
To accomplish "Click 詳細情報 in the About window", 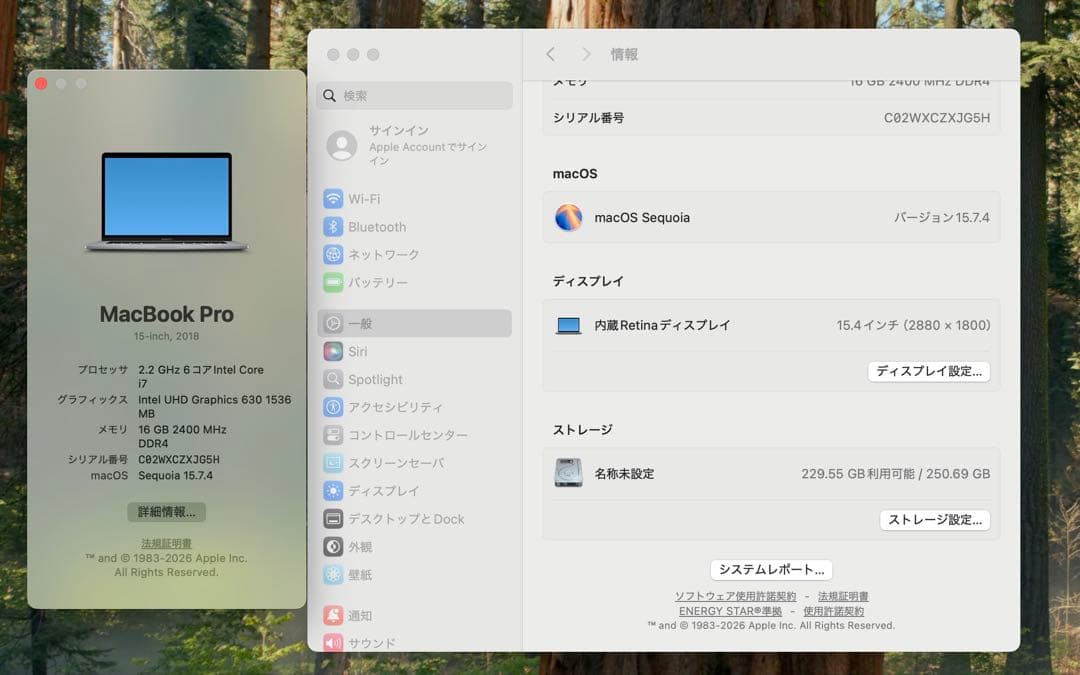I will point(166,511).
